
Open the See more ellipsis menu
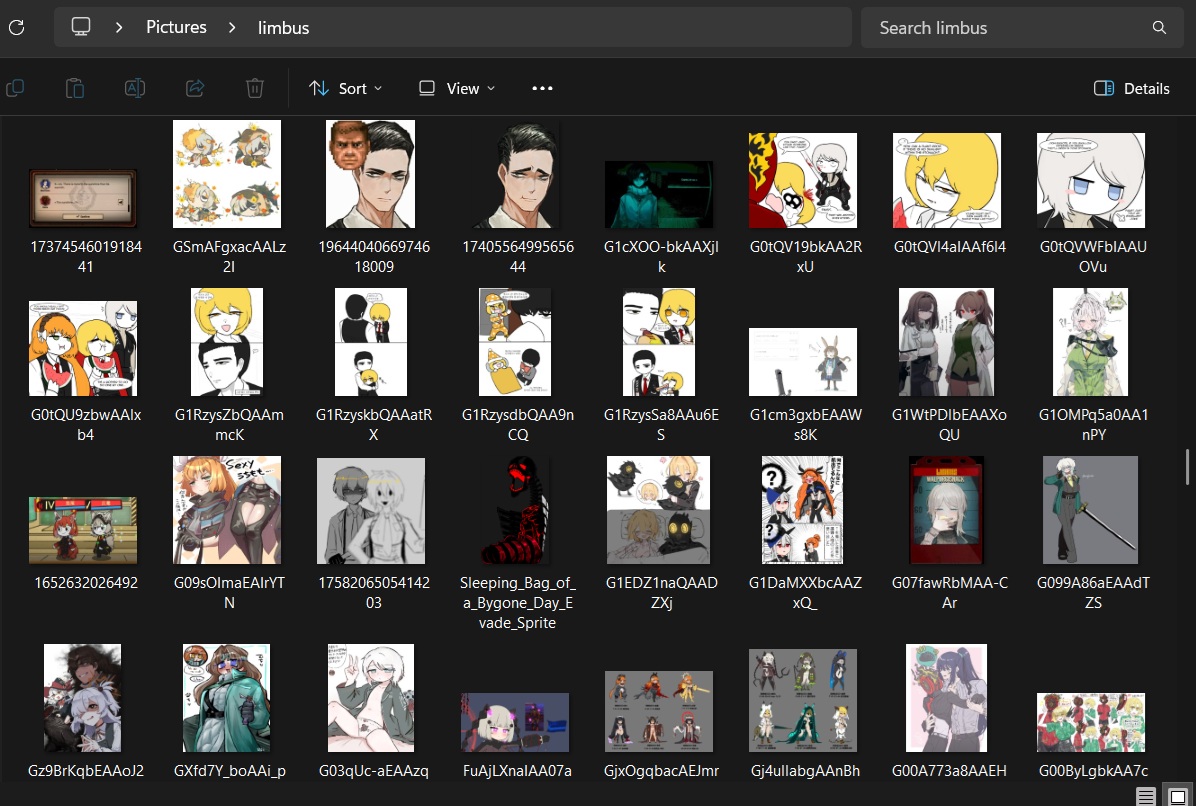[542, 88]
